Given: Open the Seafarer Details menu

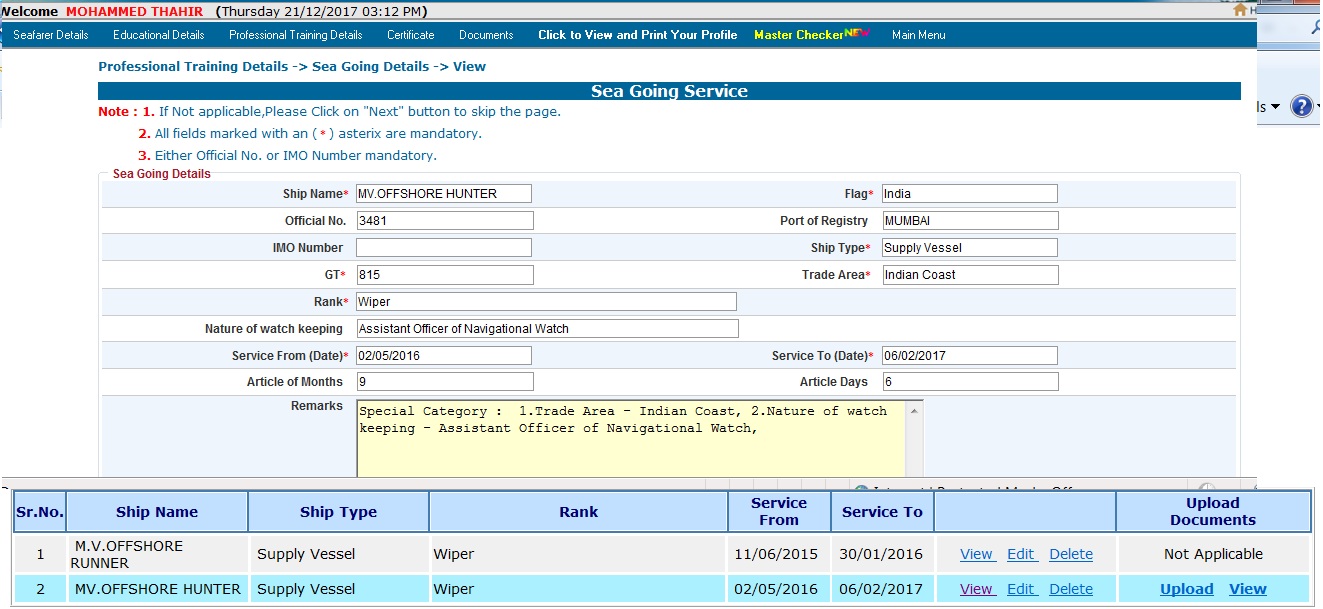Looking at the screenshot, I should (x=51, y=35).
